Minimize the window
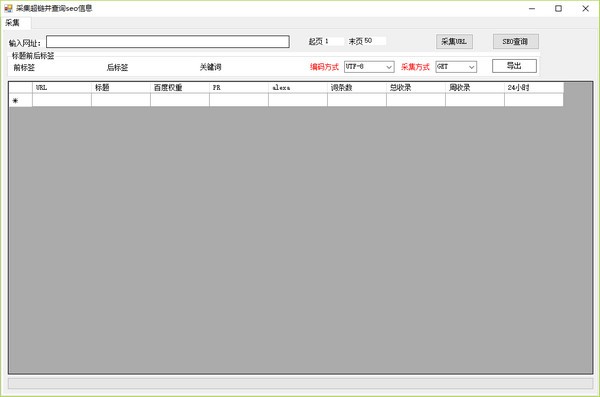Viewport: 600px width, 397px height. 532,8
